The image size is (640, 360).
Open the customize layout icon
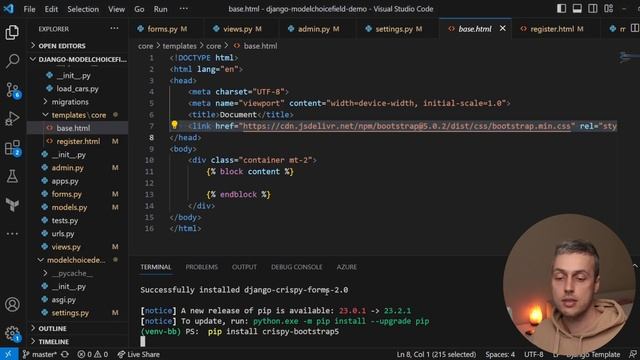[609, 9]
